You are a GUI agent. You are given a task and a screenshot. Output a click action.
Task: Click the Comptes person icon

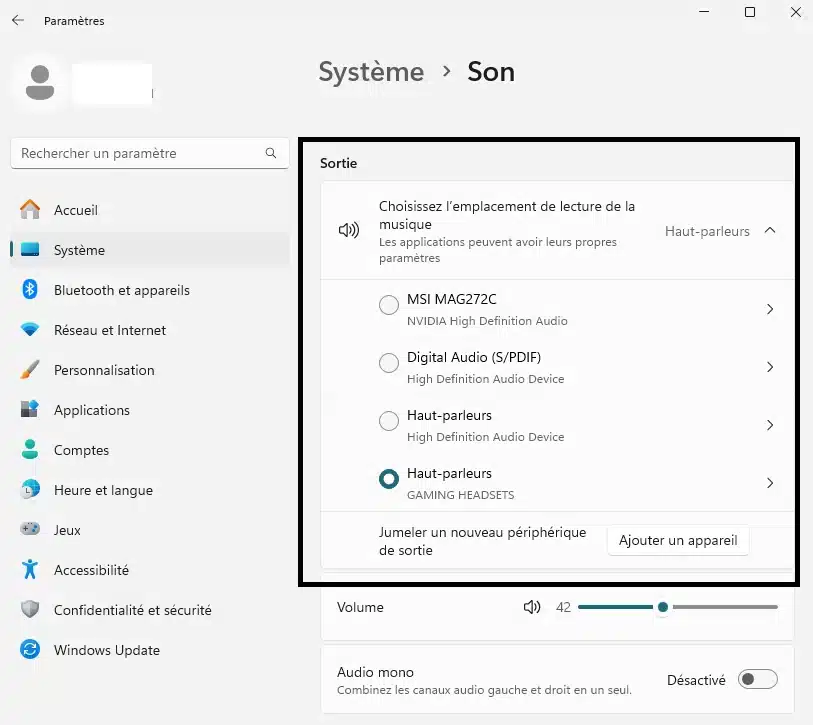[x=30, y=449]
